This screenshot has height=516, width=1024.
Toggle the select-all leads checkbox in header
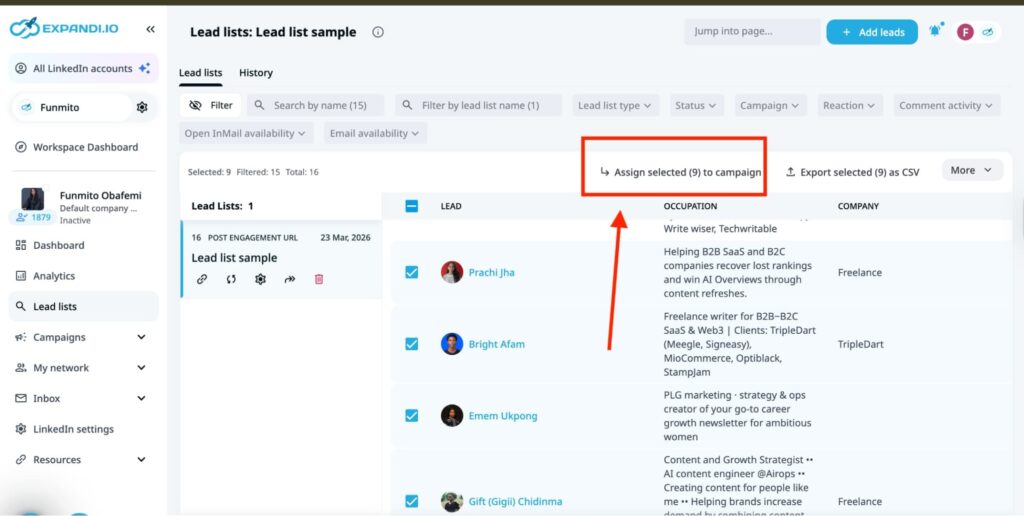click(x=411, y=206)
